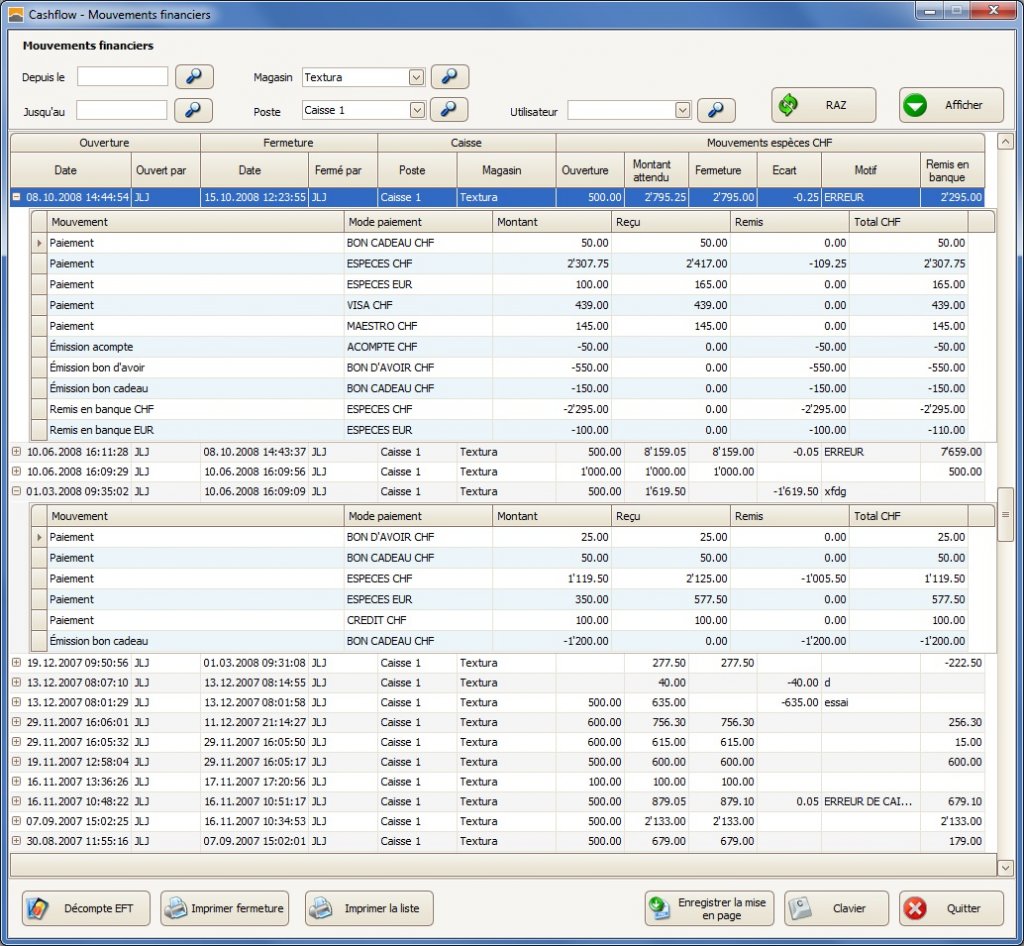Click the magnifier icon beside Jusqu'au

(194, 110)
